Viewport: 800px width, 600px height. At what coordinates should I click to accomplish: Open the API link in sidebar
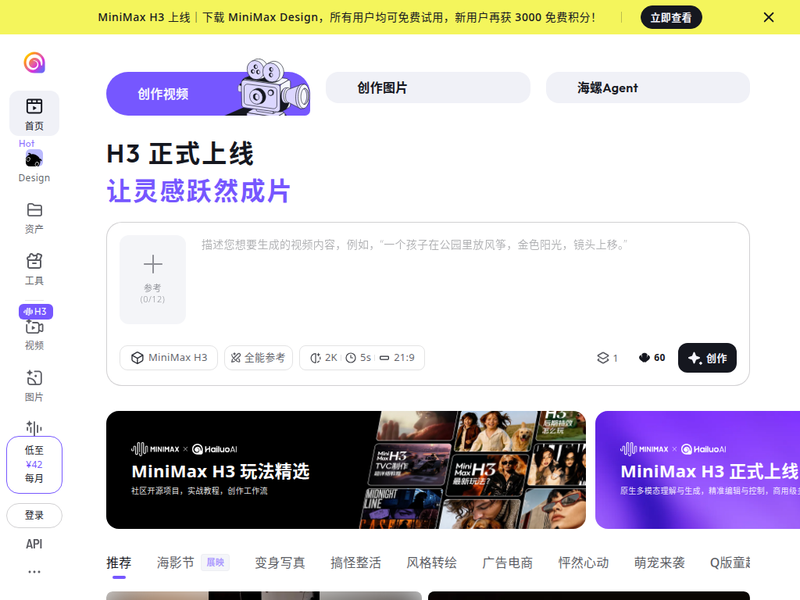point(34,544)
